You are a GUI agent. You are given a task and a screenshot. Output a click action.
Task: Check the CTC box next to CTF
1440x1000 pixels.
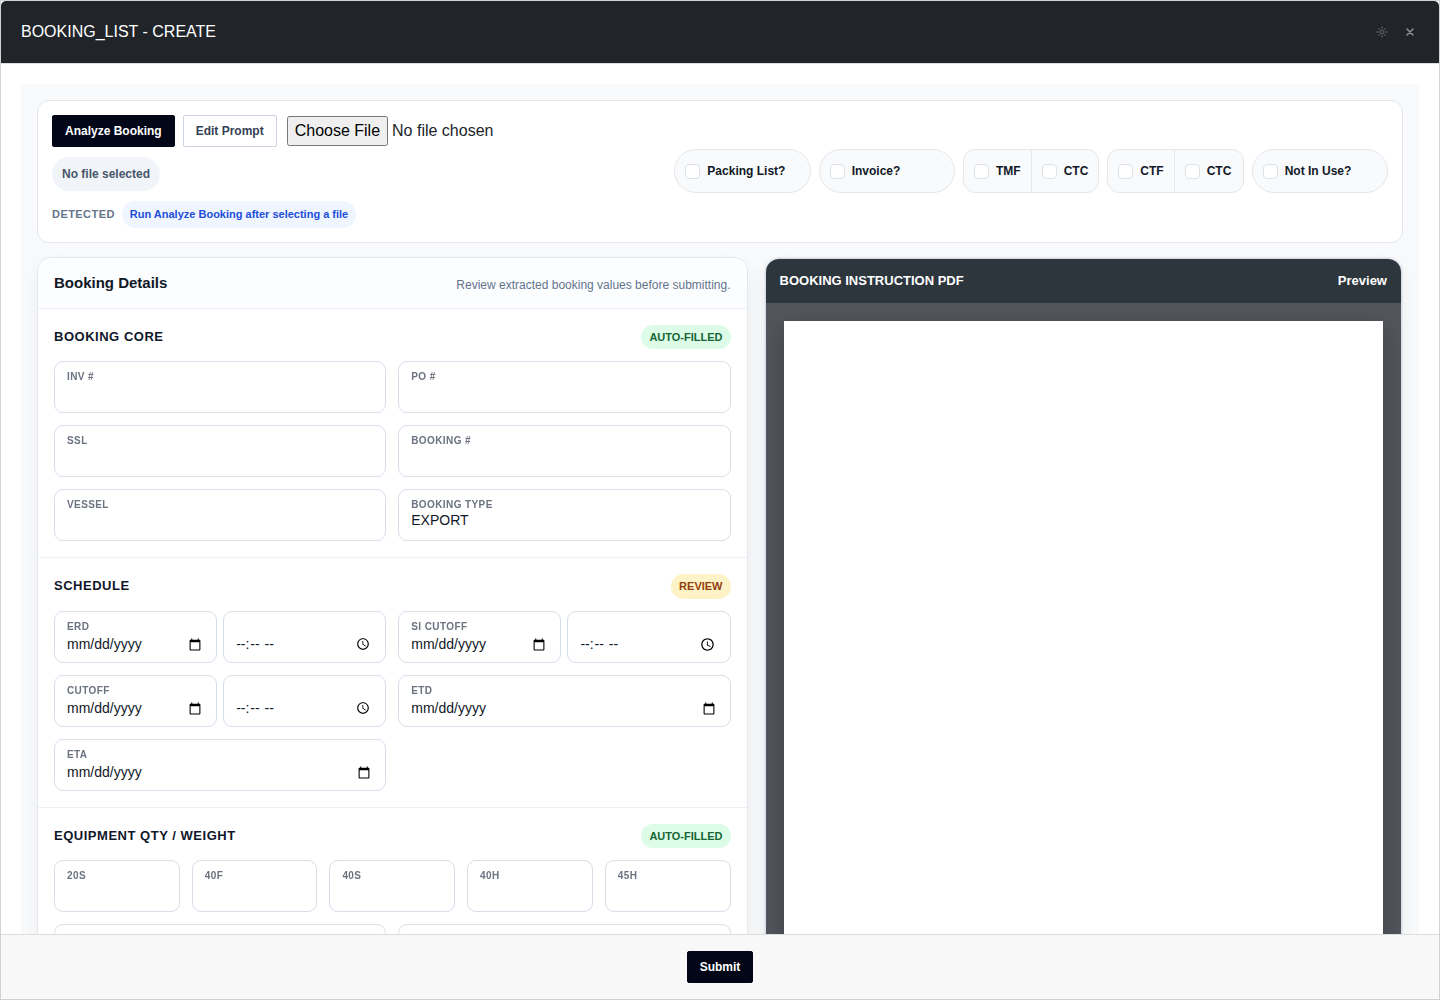pos(1193,171)
